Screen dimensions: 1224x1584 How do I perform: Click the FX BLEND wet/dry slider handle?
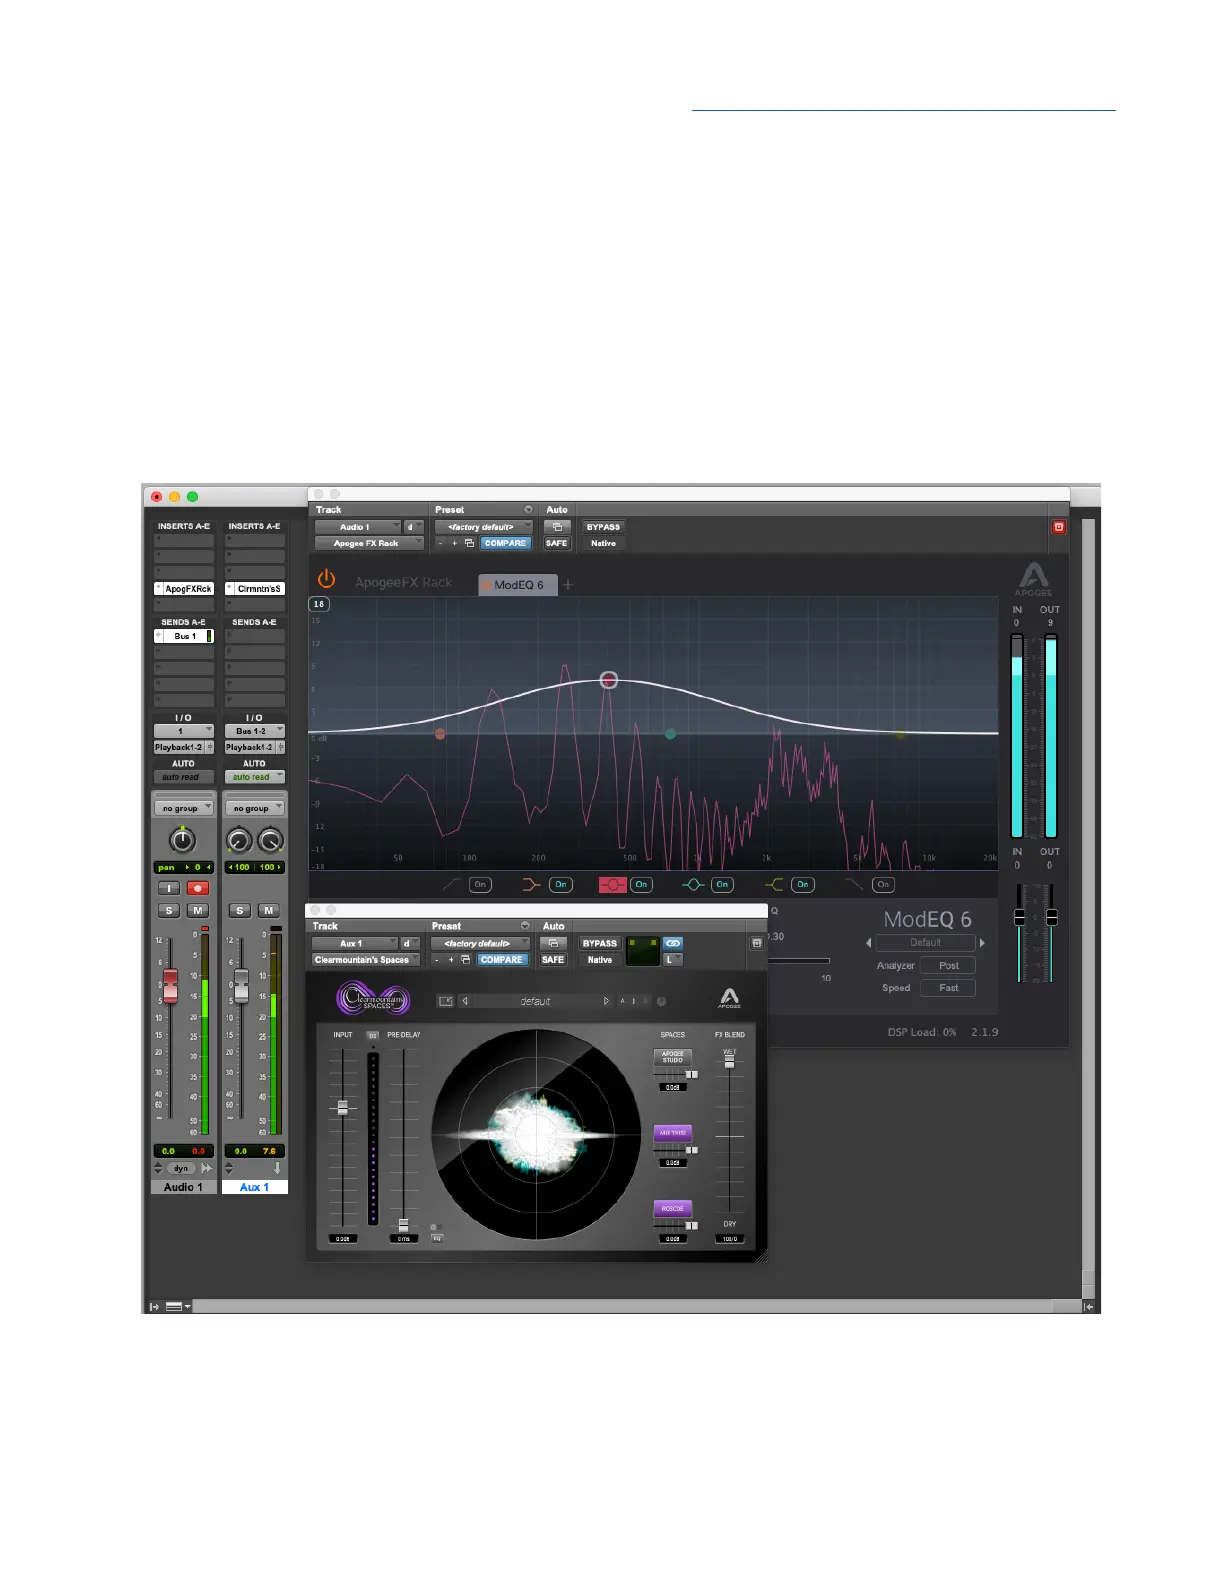point(729,1062)
